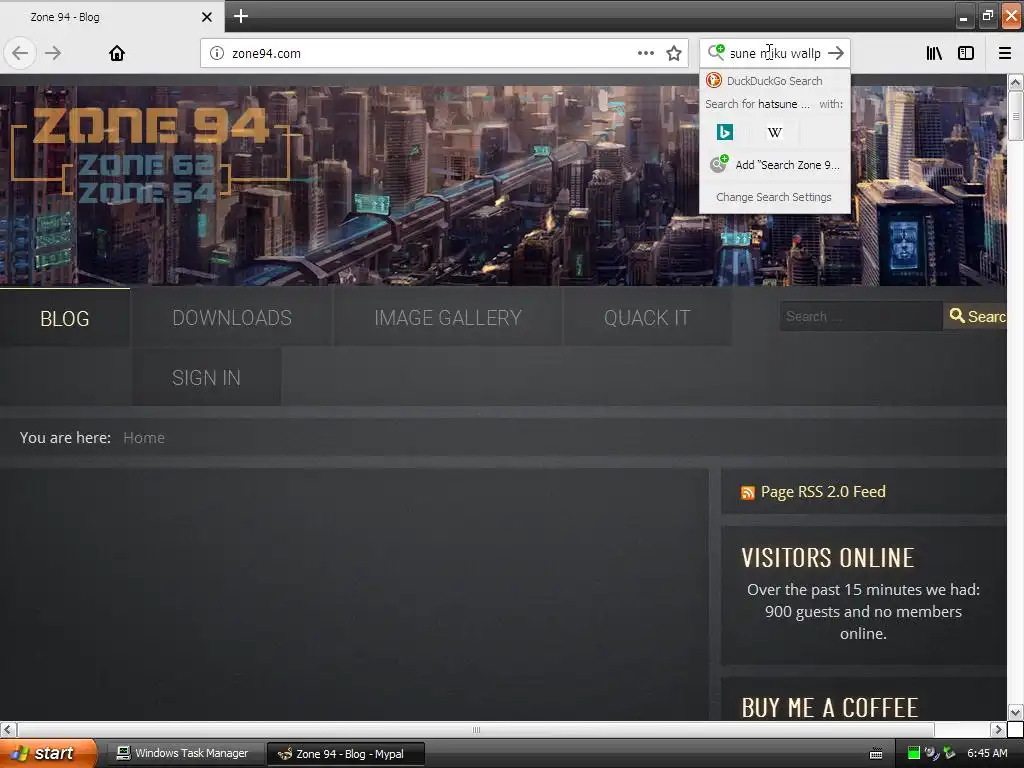The image size is (1024, 768).
Task: Click green Task Manager CPU tray icon
Action: point(914,753)
